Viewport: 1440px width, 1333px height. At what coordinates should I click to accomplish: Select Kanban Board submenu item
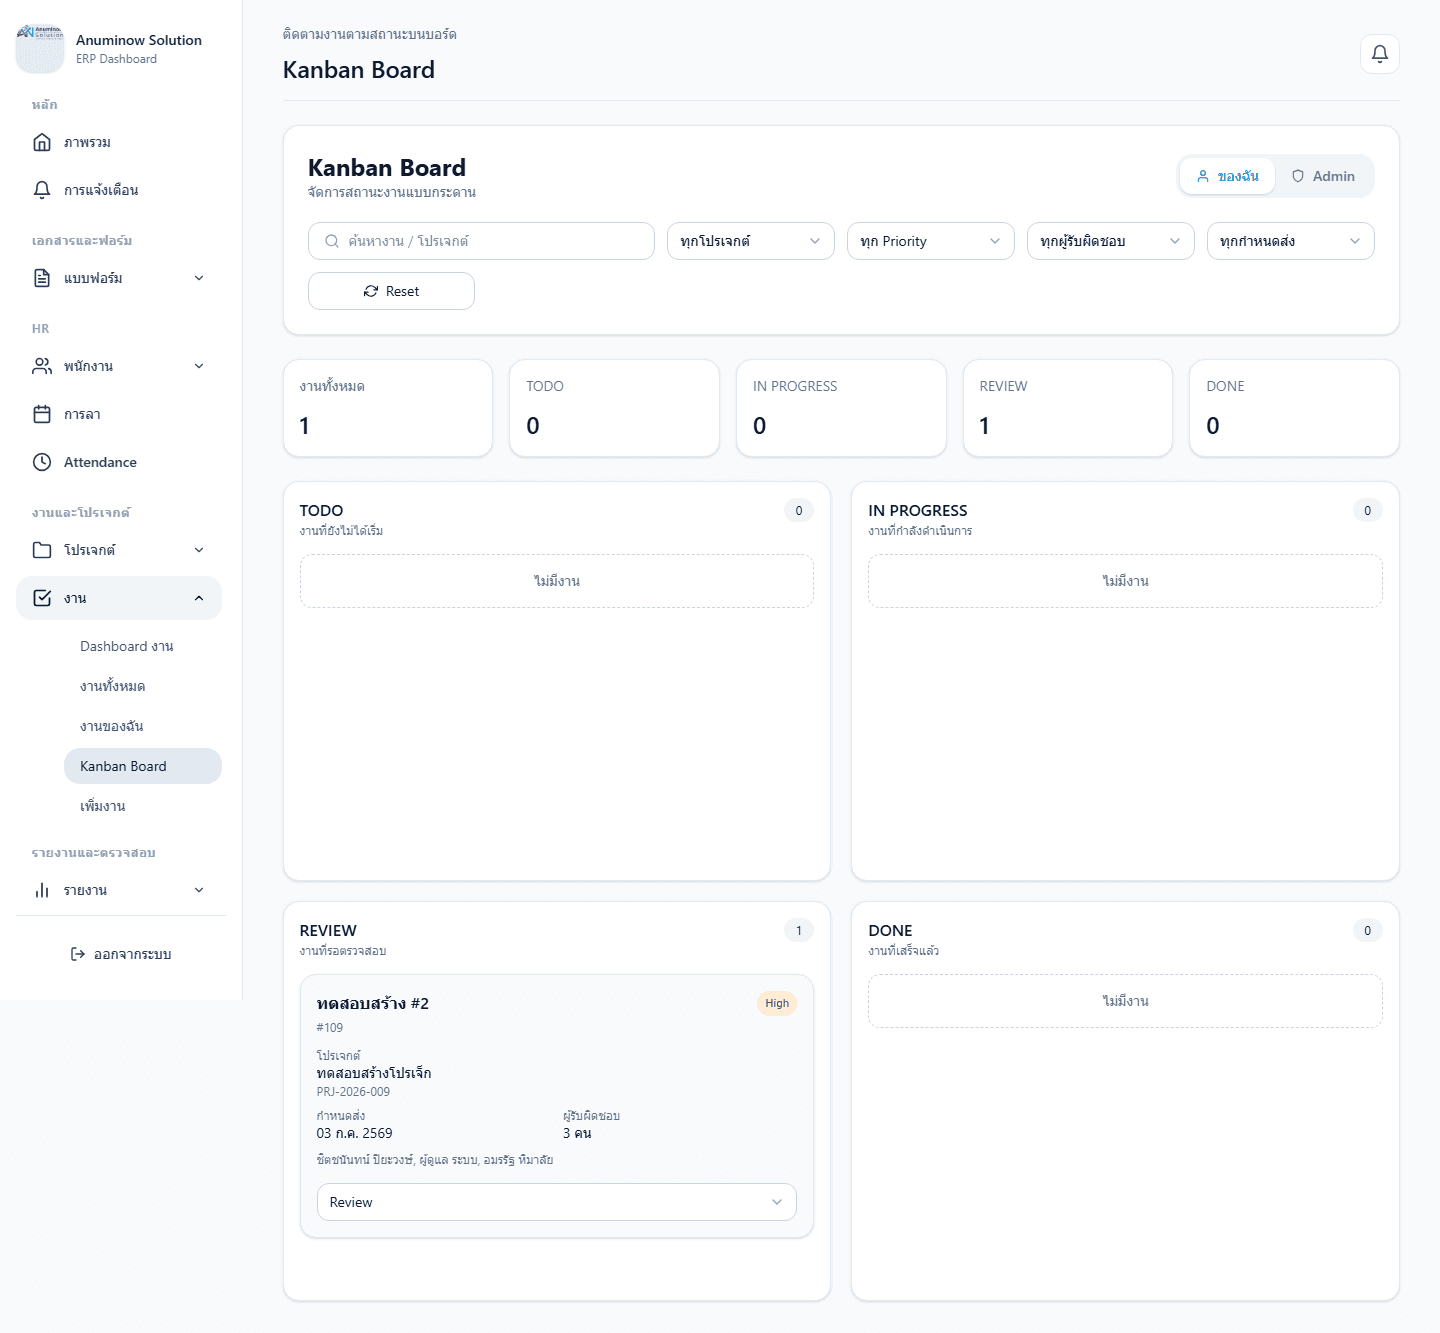(x=143, y=766)
